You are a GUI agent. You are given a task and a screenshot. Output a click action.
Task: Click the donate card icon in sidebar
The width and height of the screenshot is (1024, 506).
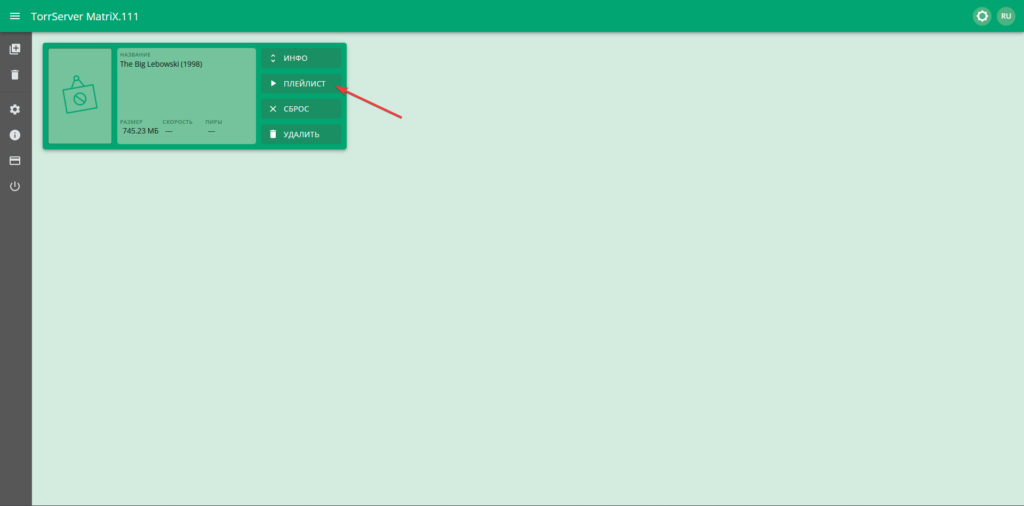[x=15, y=160]
